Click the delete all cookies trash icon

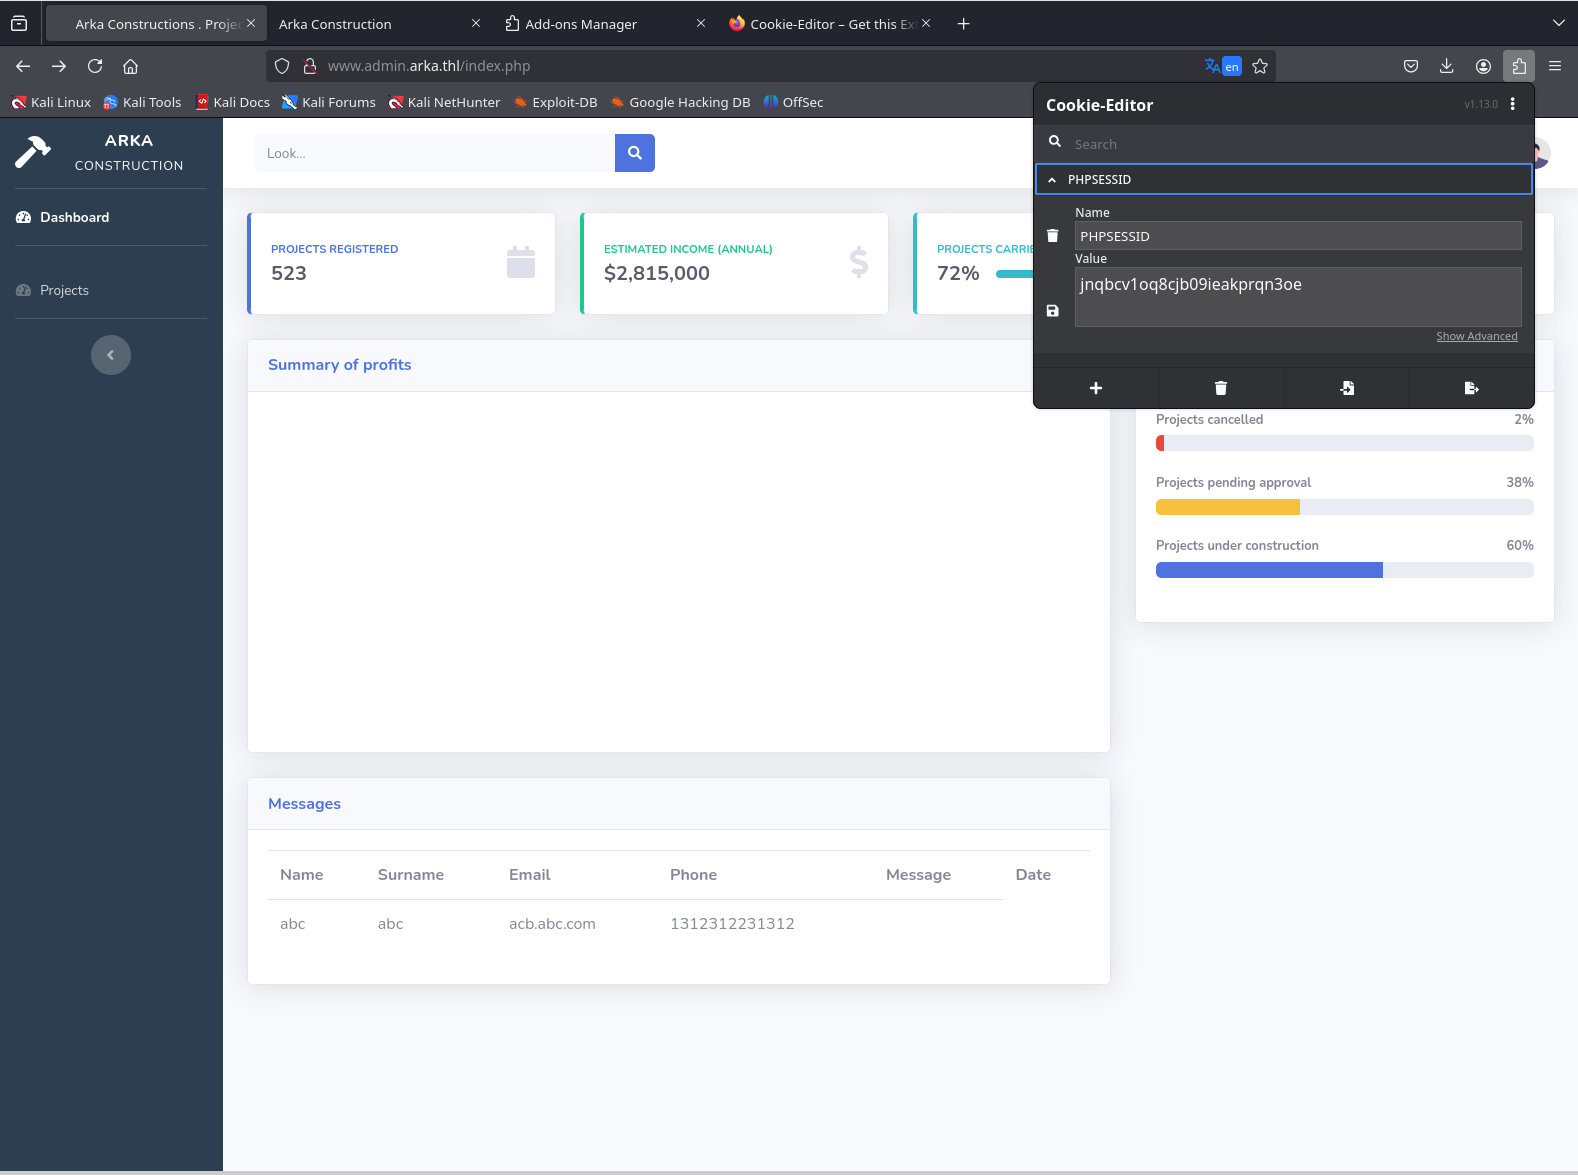coord(1220,388)
